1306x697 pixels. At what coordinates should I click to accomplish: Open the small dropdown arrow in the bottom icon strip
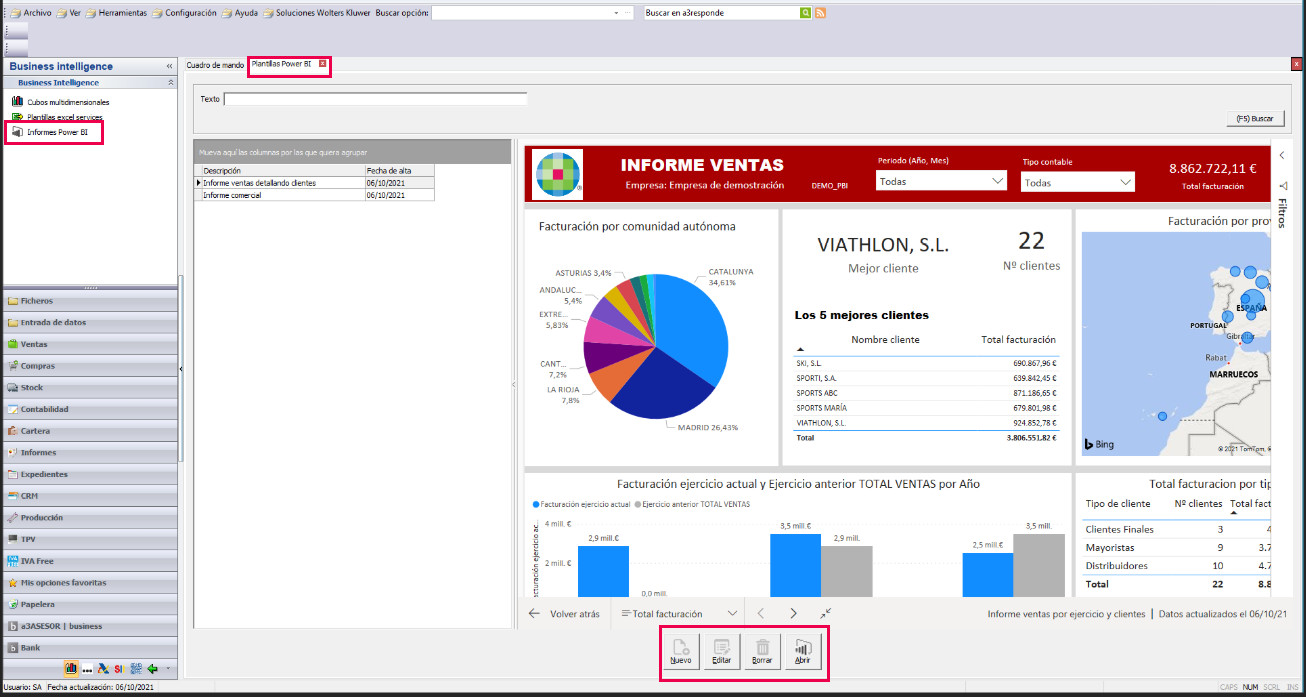168,668
